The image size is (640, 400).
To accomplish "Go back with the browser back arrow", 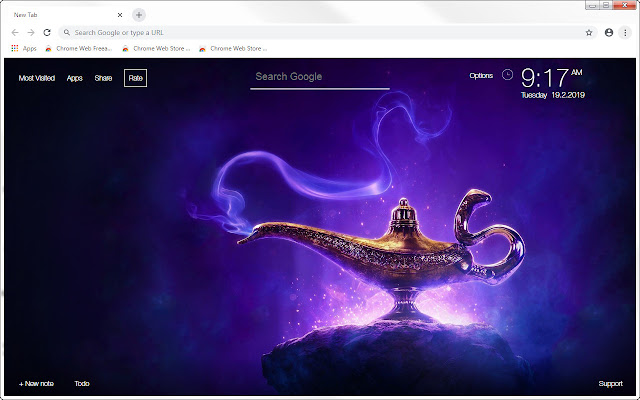I will point(15,33).
